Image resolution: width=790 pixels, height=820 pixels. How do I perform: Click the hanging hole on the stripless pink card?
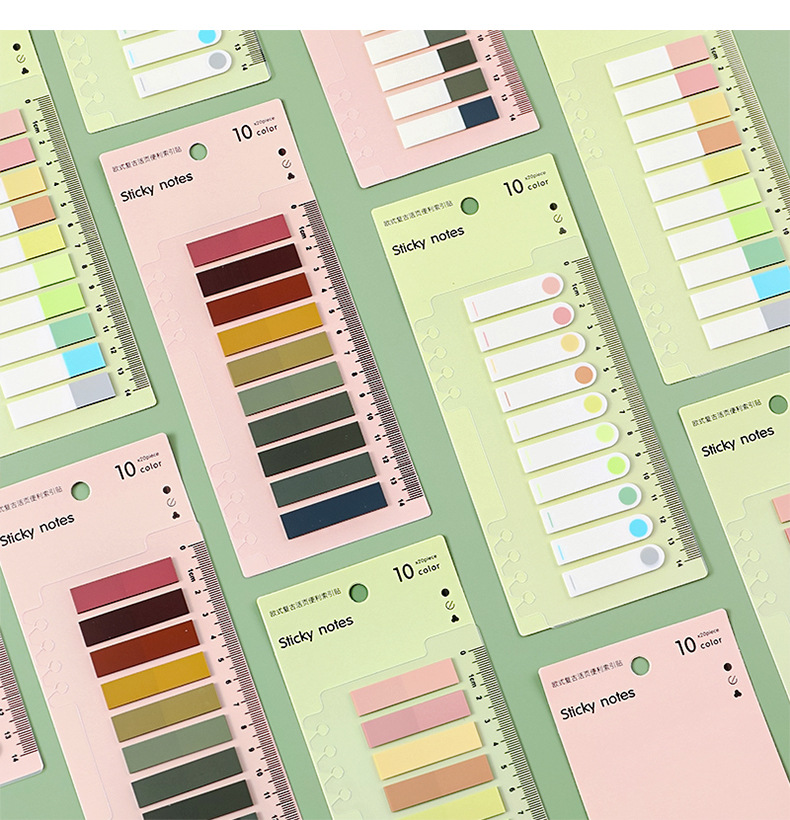point(640,666)
